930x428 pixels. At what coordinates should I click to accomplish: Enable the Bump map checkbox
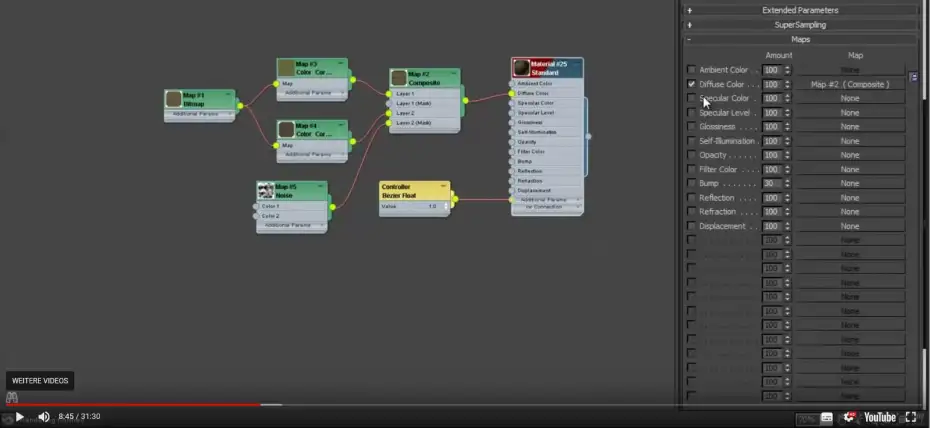point(691,183)
